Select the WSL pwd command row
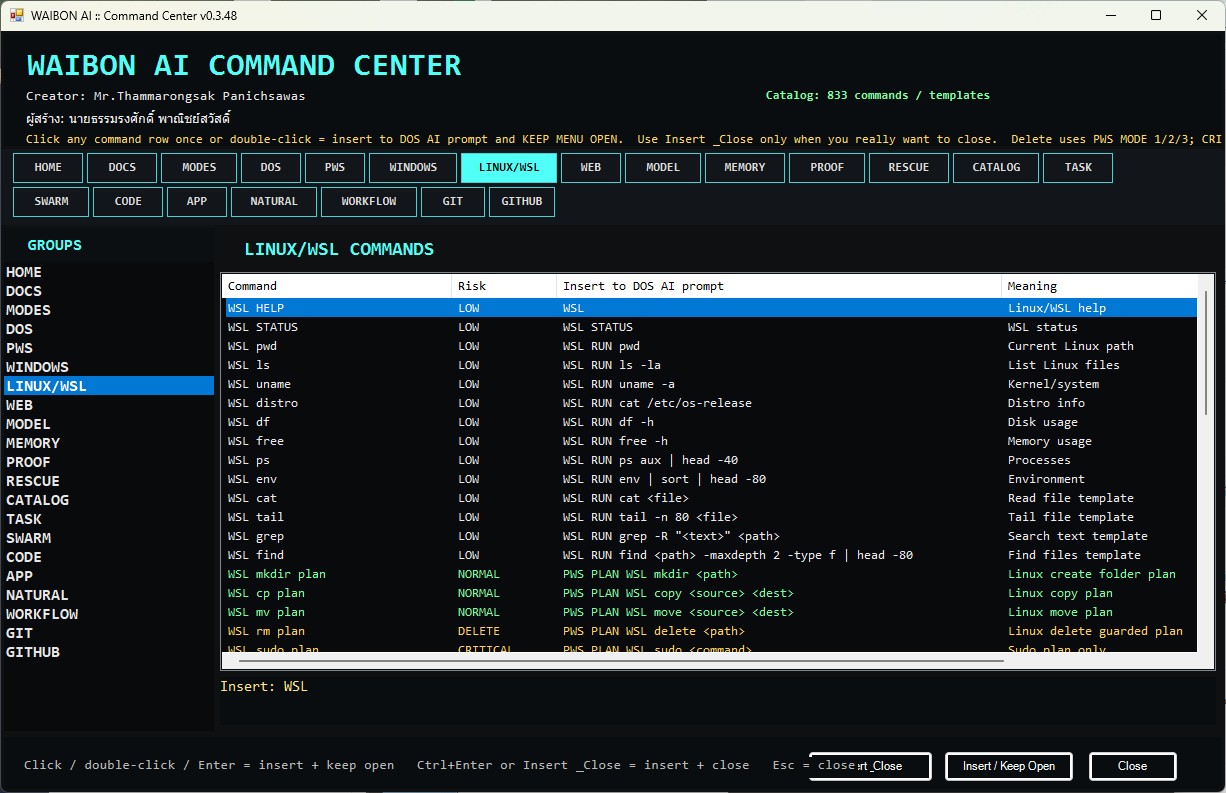The width and height of the screenshot is (1226, 793). point(710,346)
